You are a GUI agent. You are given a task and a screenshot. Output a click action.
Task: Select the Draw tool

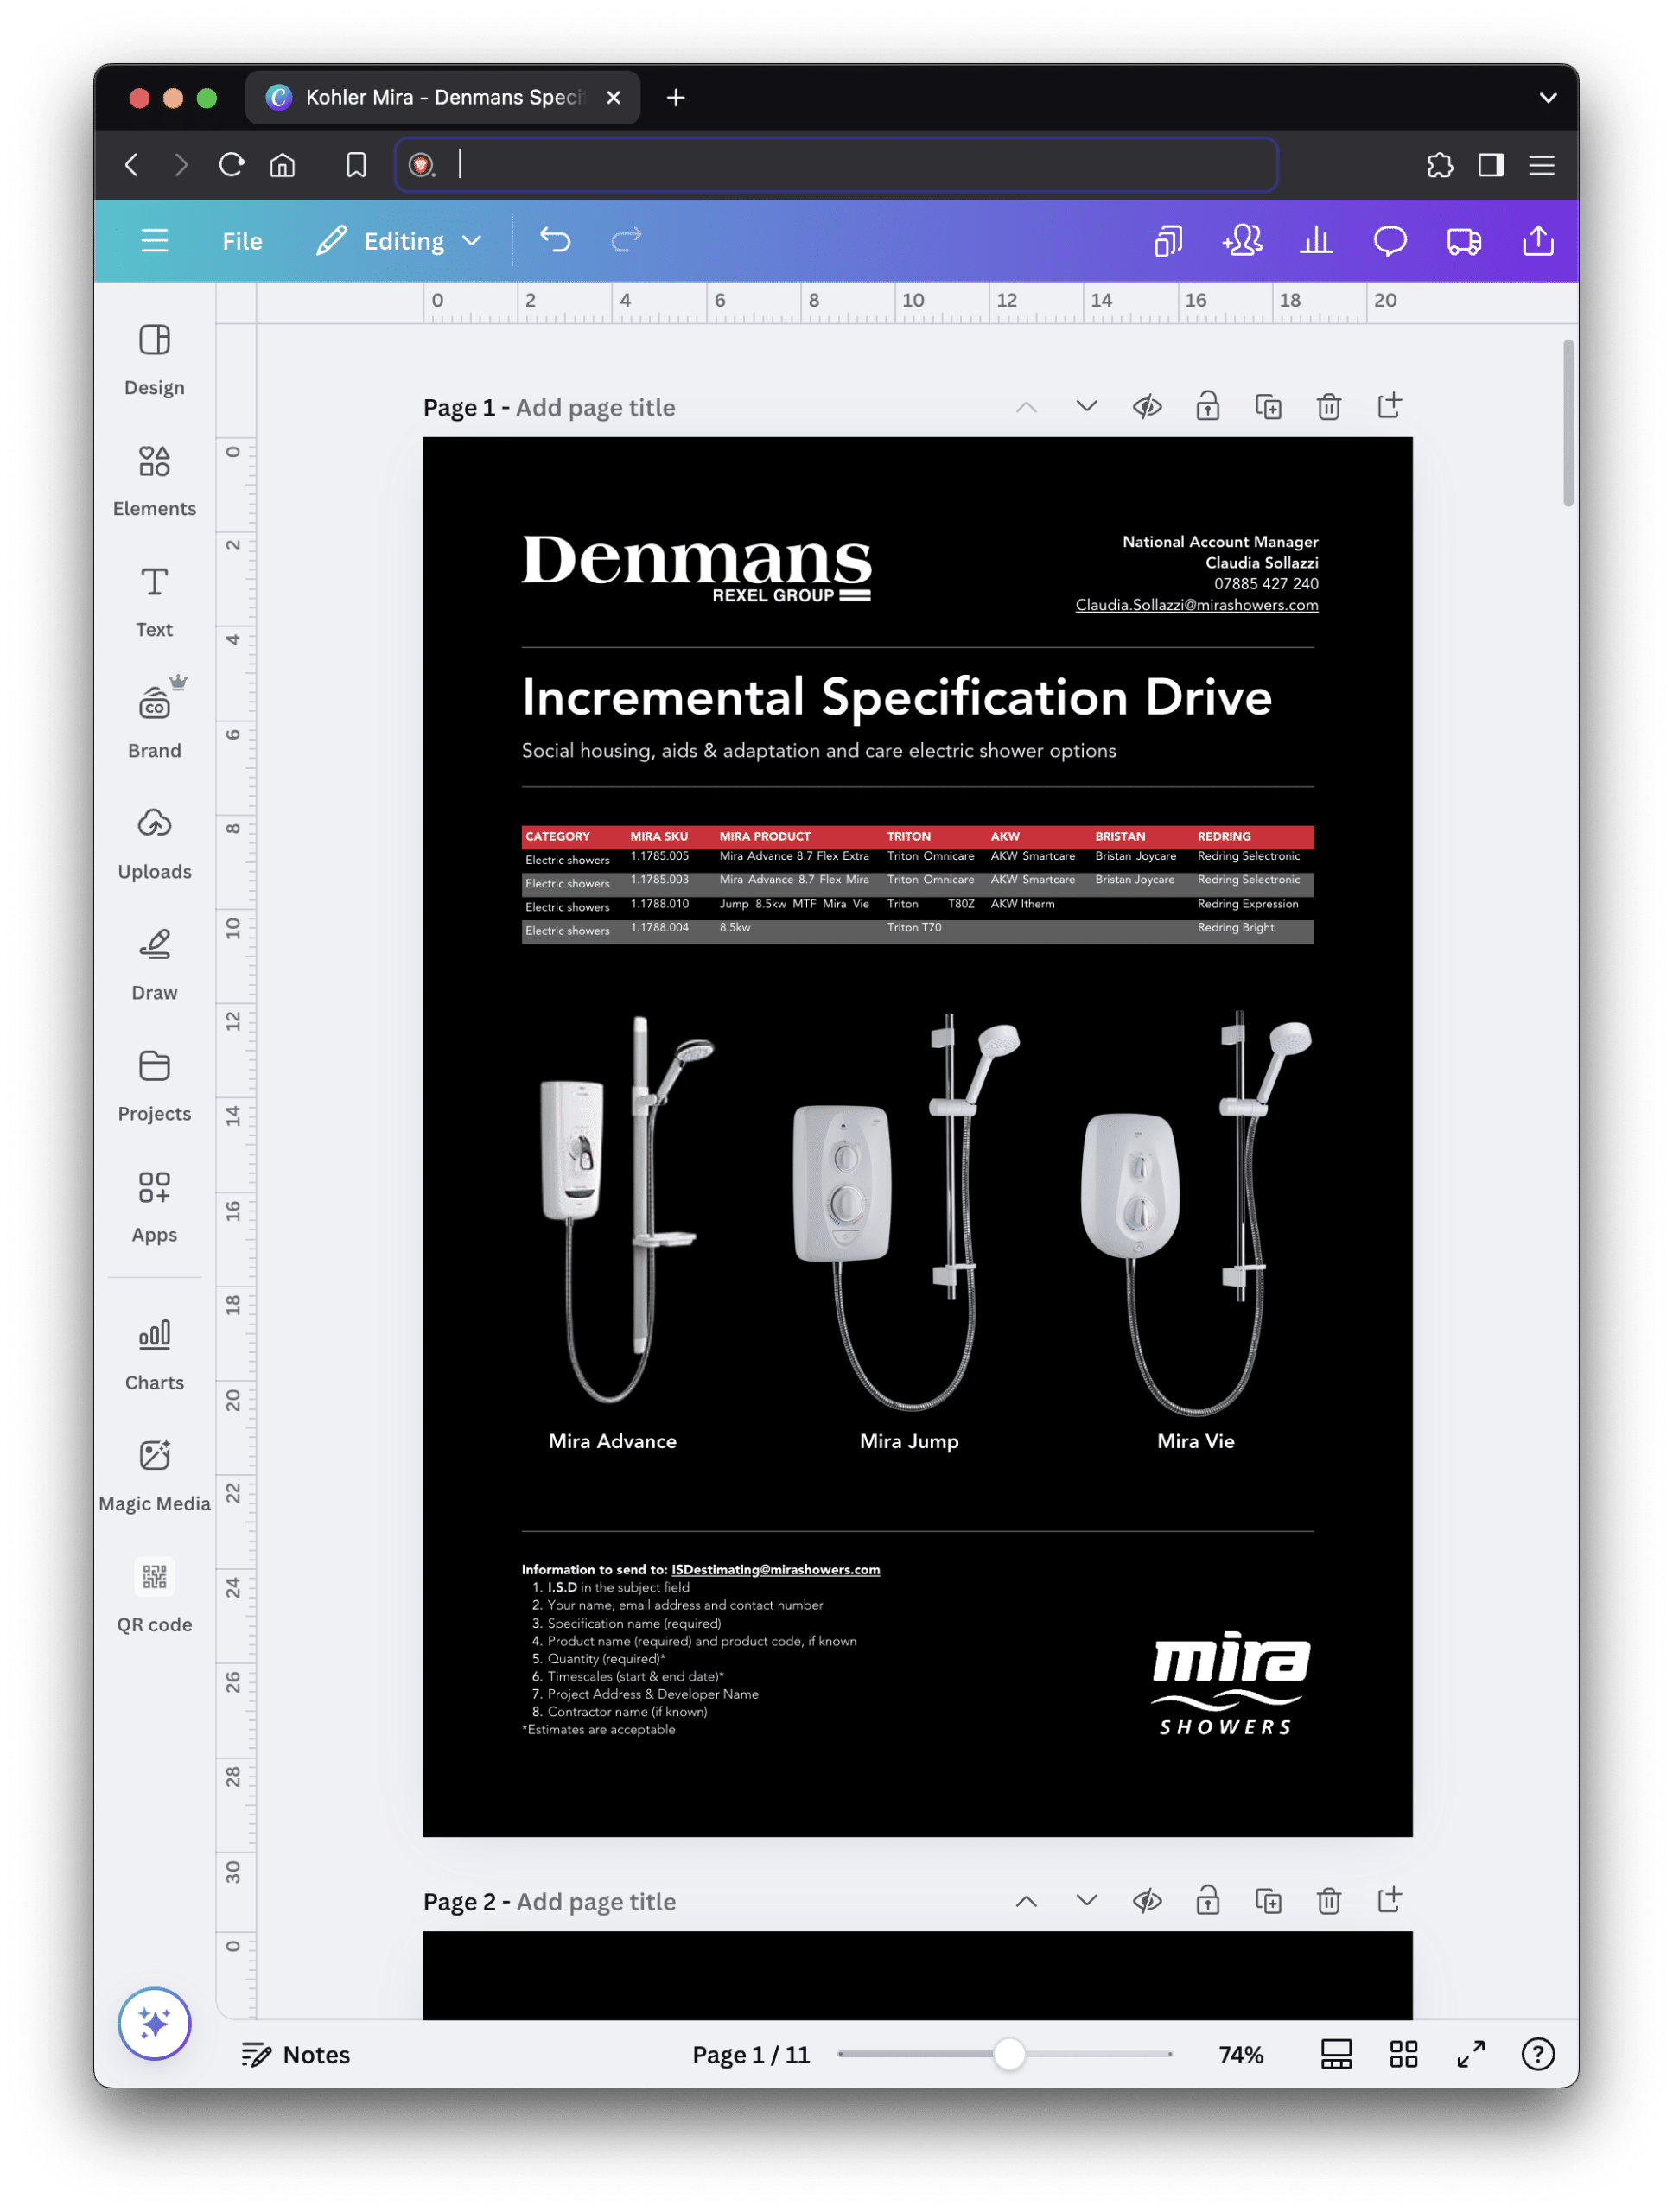[x=154, y=964]
